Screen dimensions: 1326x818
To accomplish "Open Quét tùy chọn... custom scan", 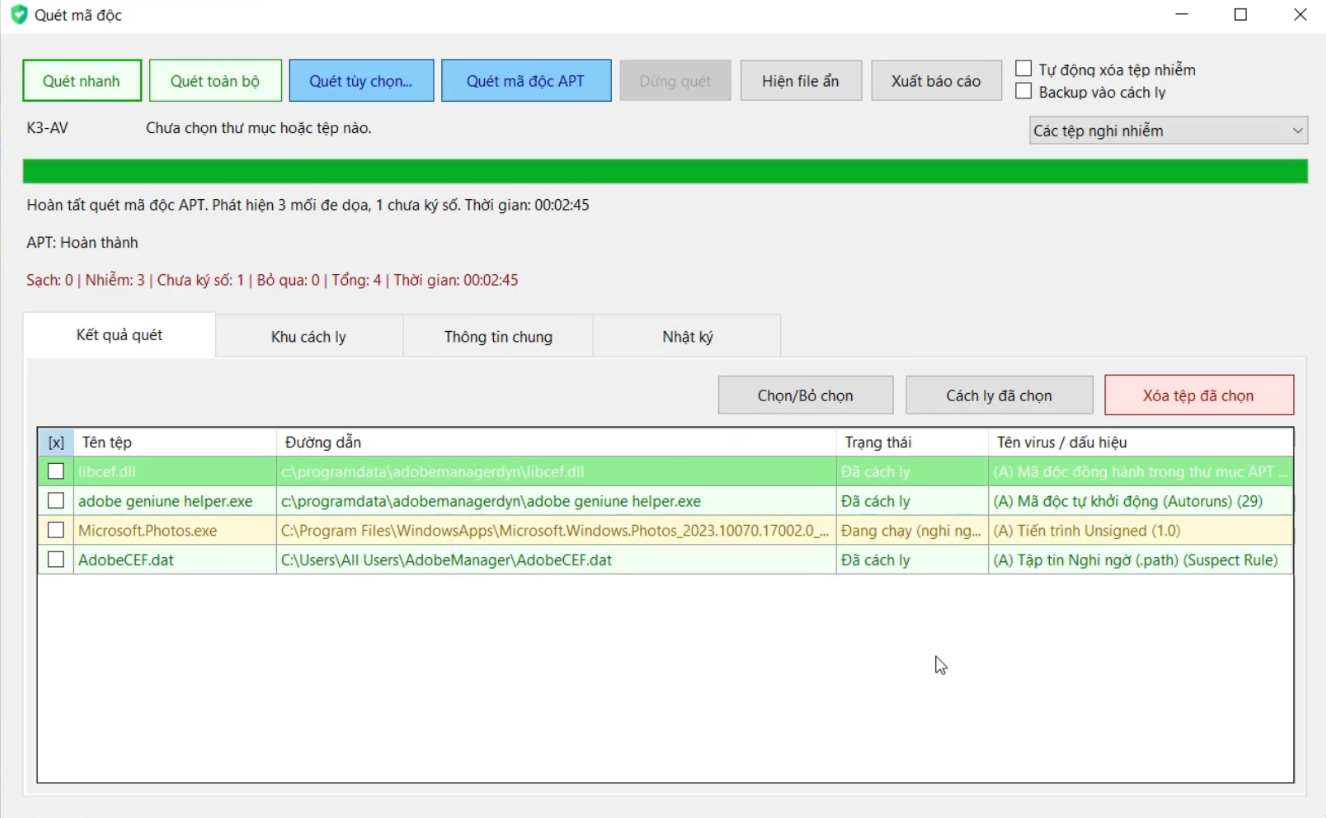I will point(361,81).
